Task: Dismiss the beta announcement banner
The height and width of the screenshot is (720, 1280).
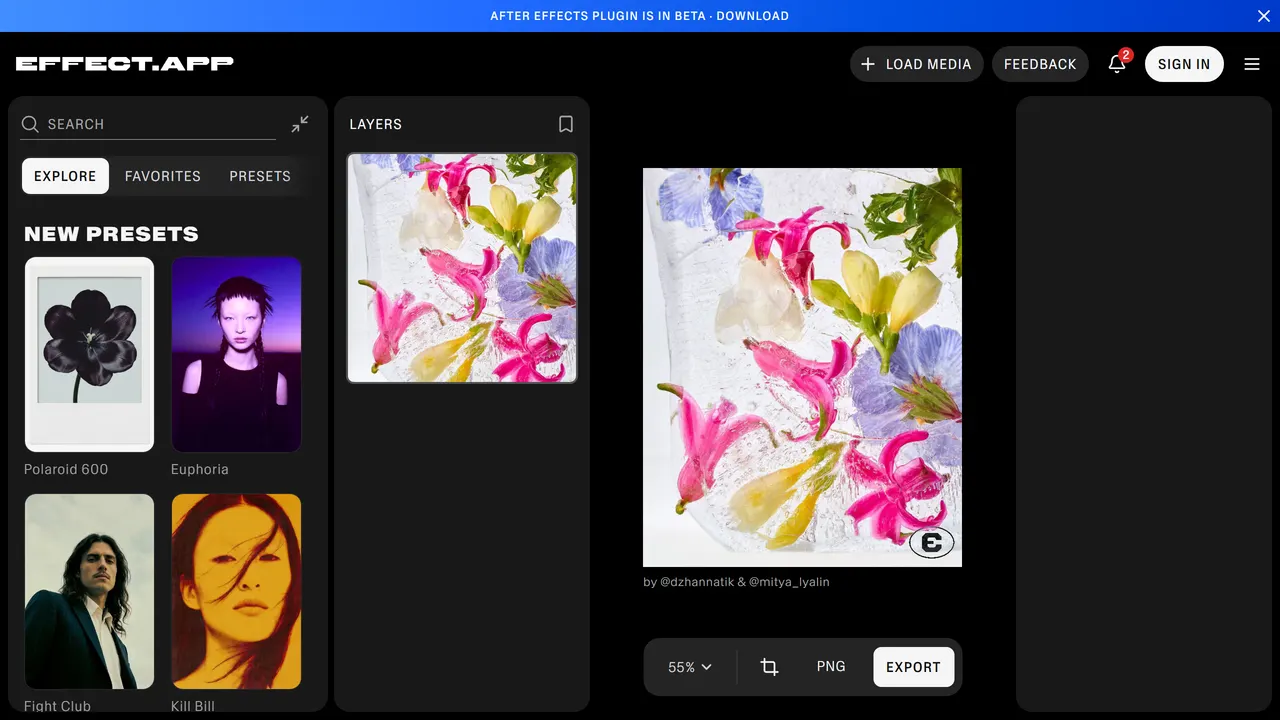Action: click(x=1263, y=16)
